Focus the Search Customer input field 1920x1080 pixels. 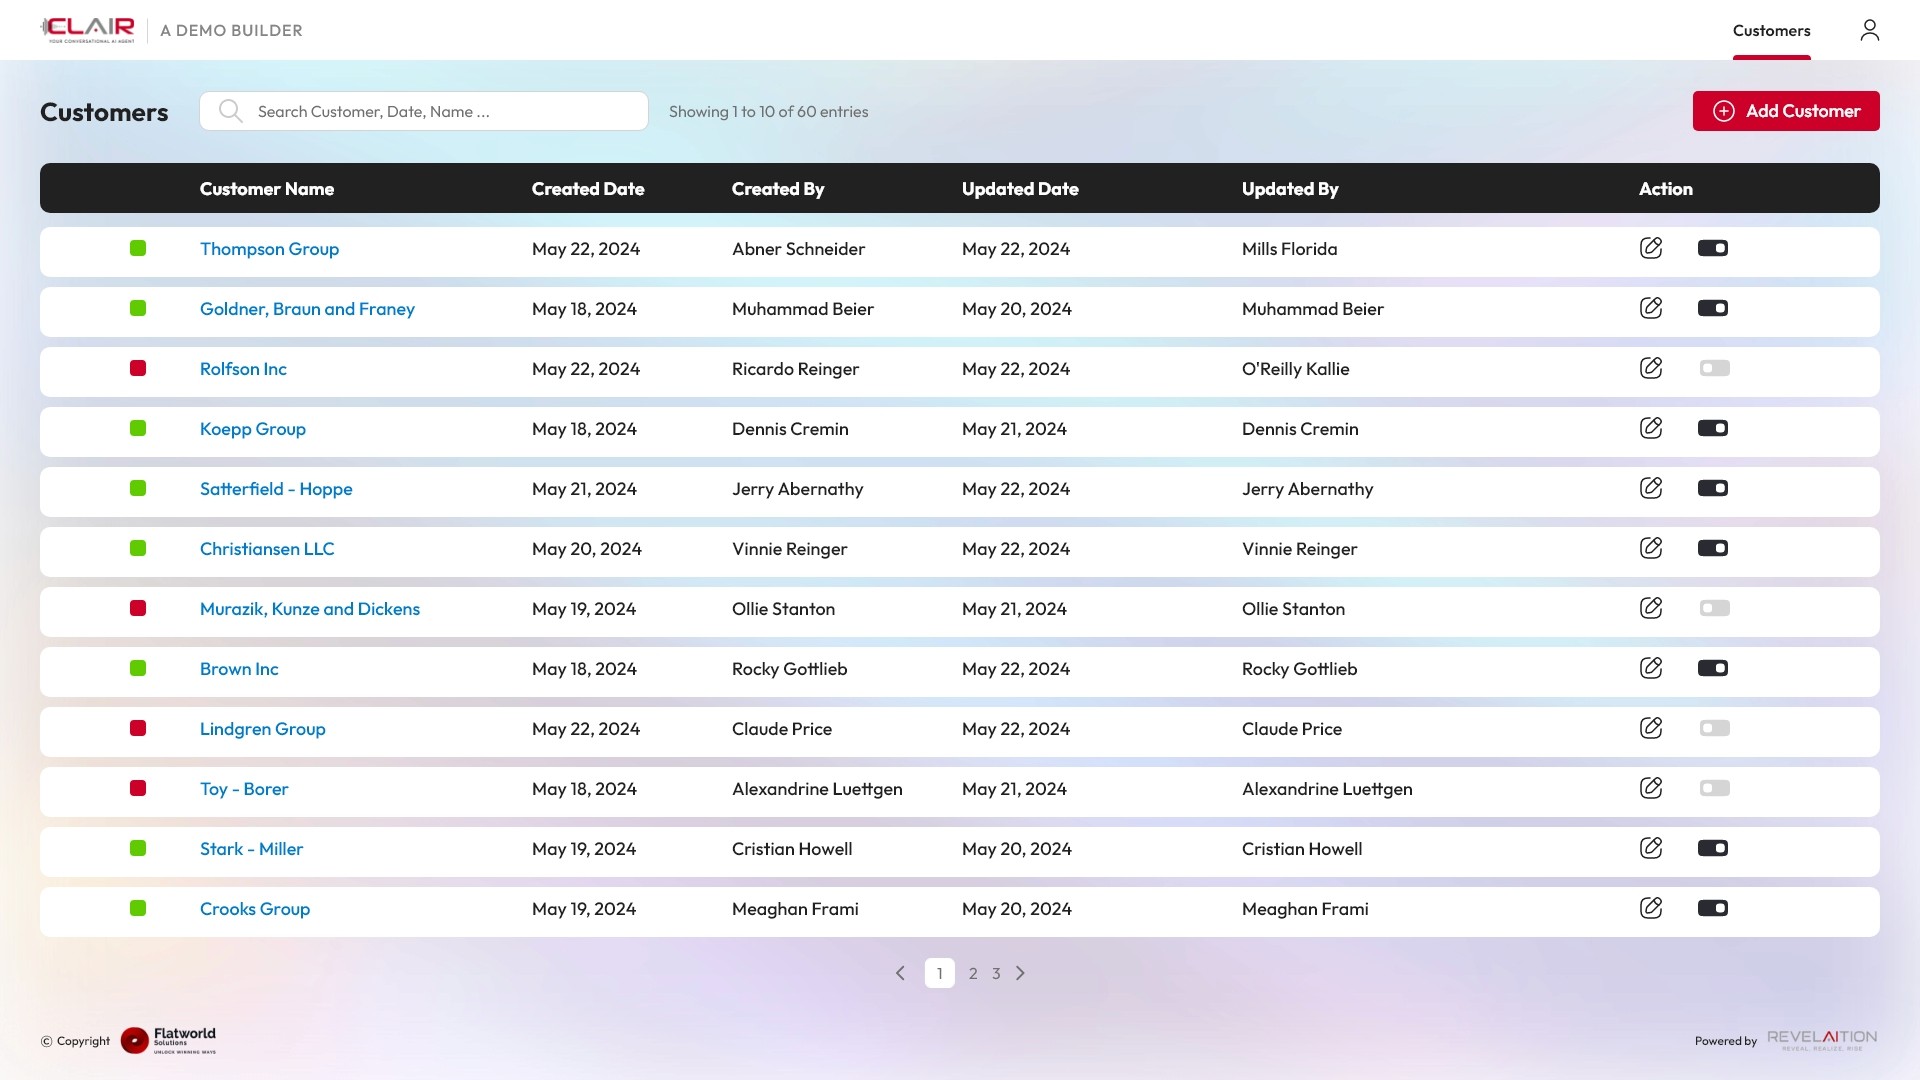440,111
